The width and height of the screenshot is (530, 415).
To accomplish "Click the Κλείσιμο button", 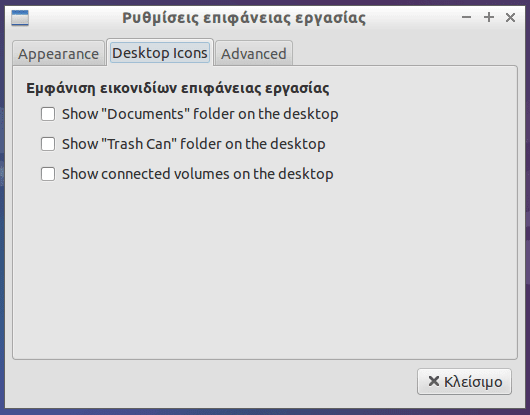I will pyautogui.click(x=464, y=382).
